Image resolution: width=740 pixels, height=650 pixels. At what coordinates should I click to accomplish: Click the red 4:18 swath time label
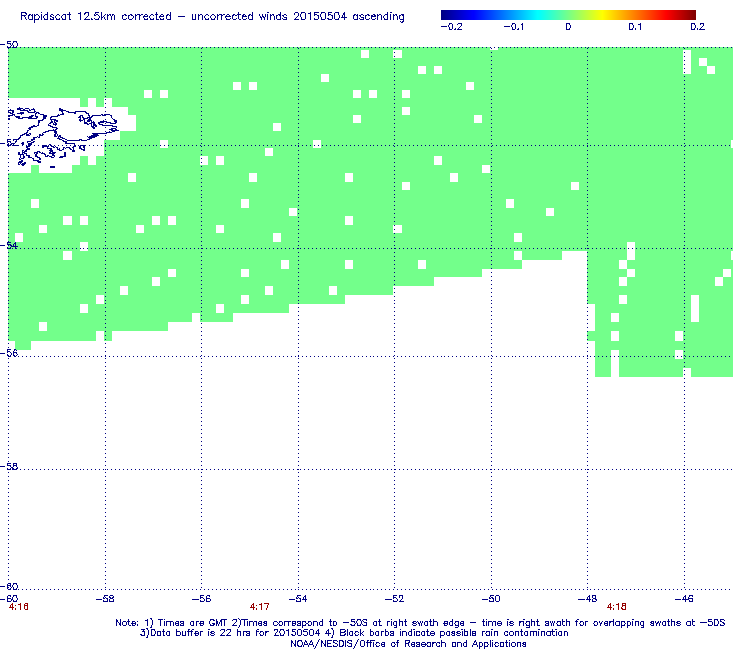click(616, 607)
